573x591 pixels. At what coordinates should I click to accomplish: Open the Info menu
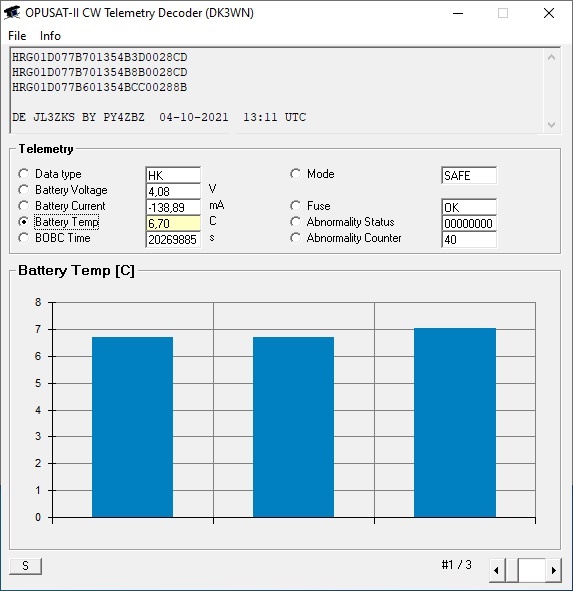[50, 36]
